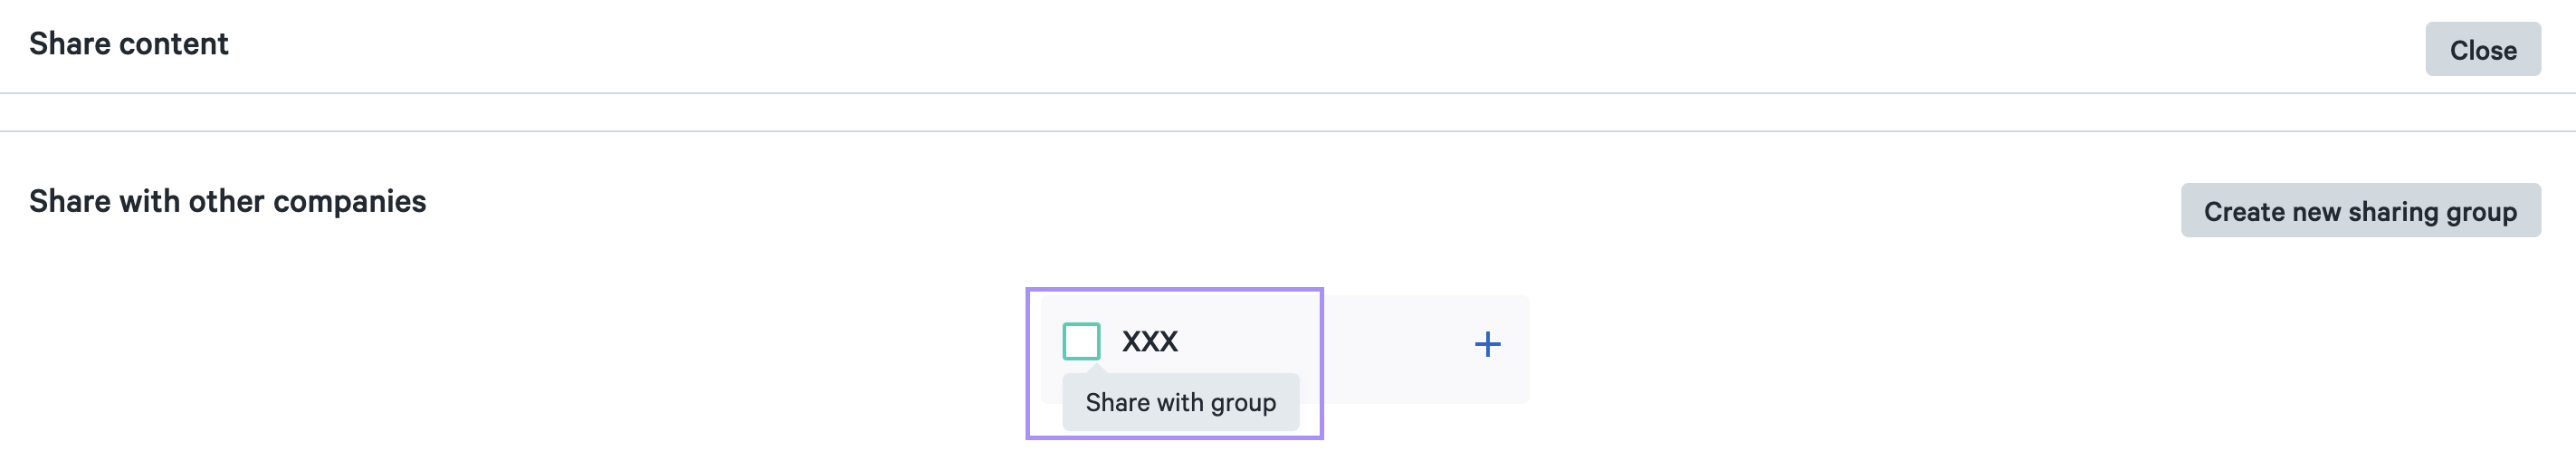Click Create new sharing group
This screenshot has height=451, width=2576.
(2360, 210)
